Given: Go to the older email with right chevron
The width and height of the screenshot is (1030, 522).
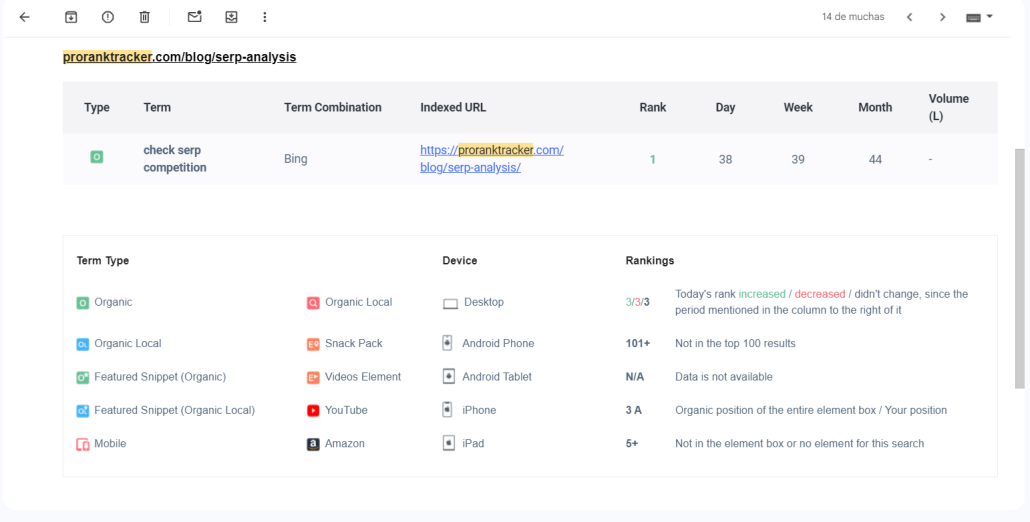Looking at the screenshot, I should (943, 17).
